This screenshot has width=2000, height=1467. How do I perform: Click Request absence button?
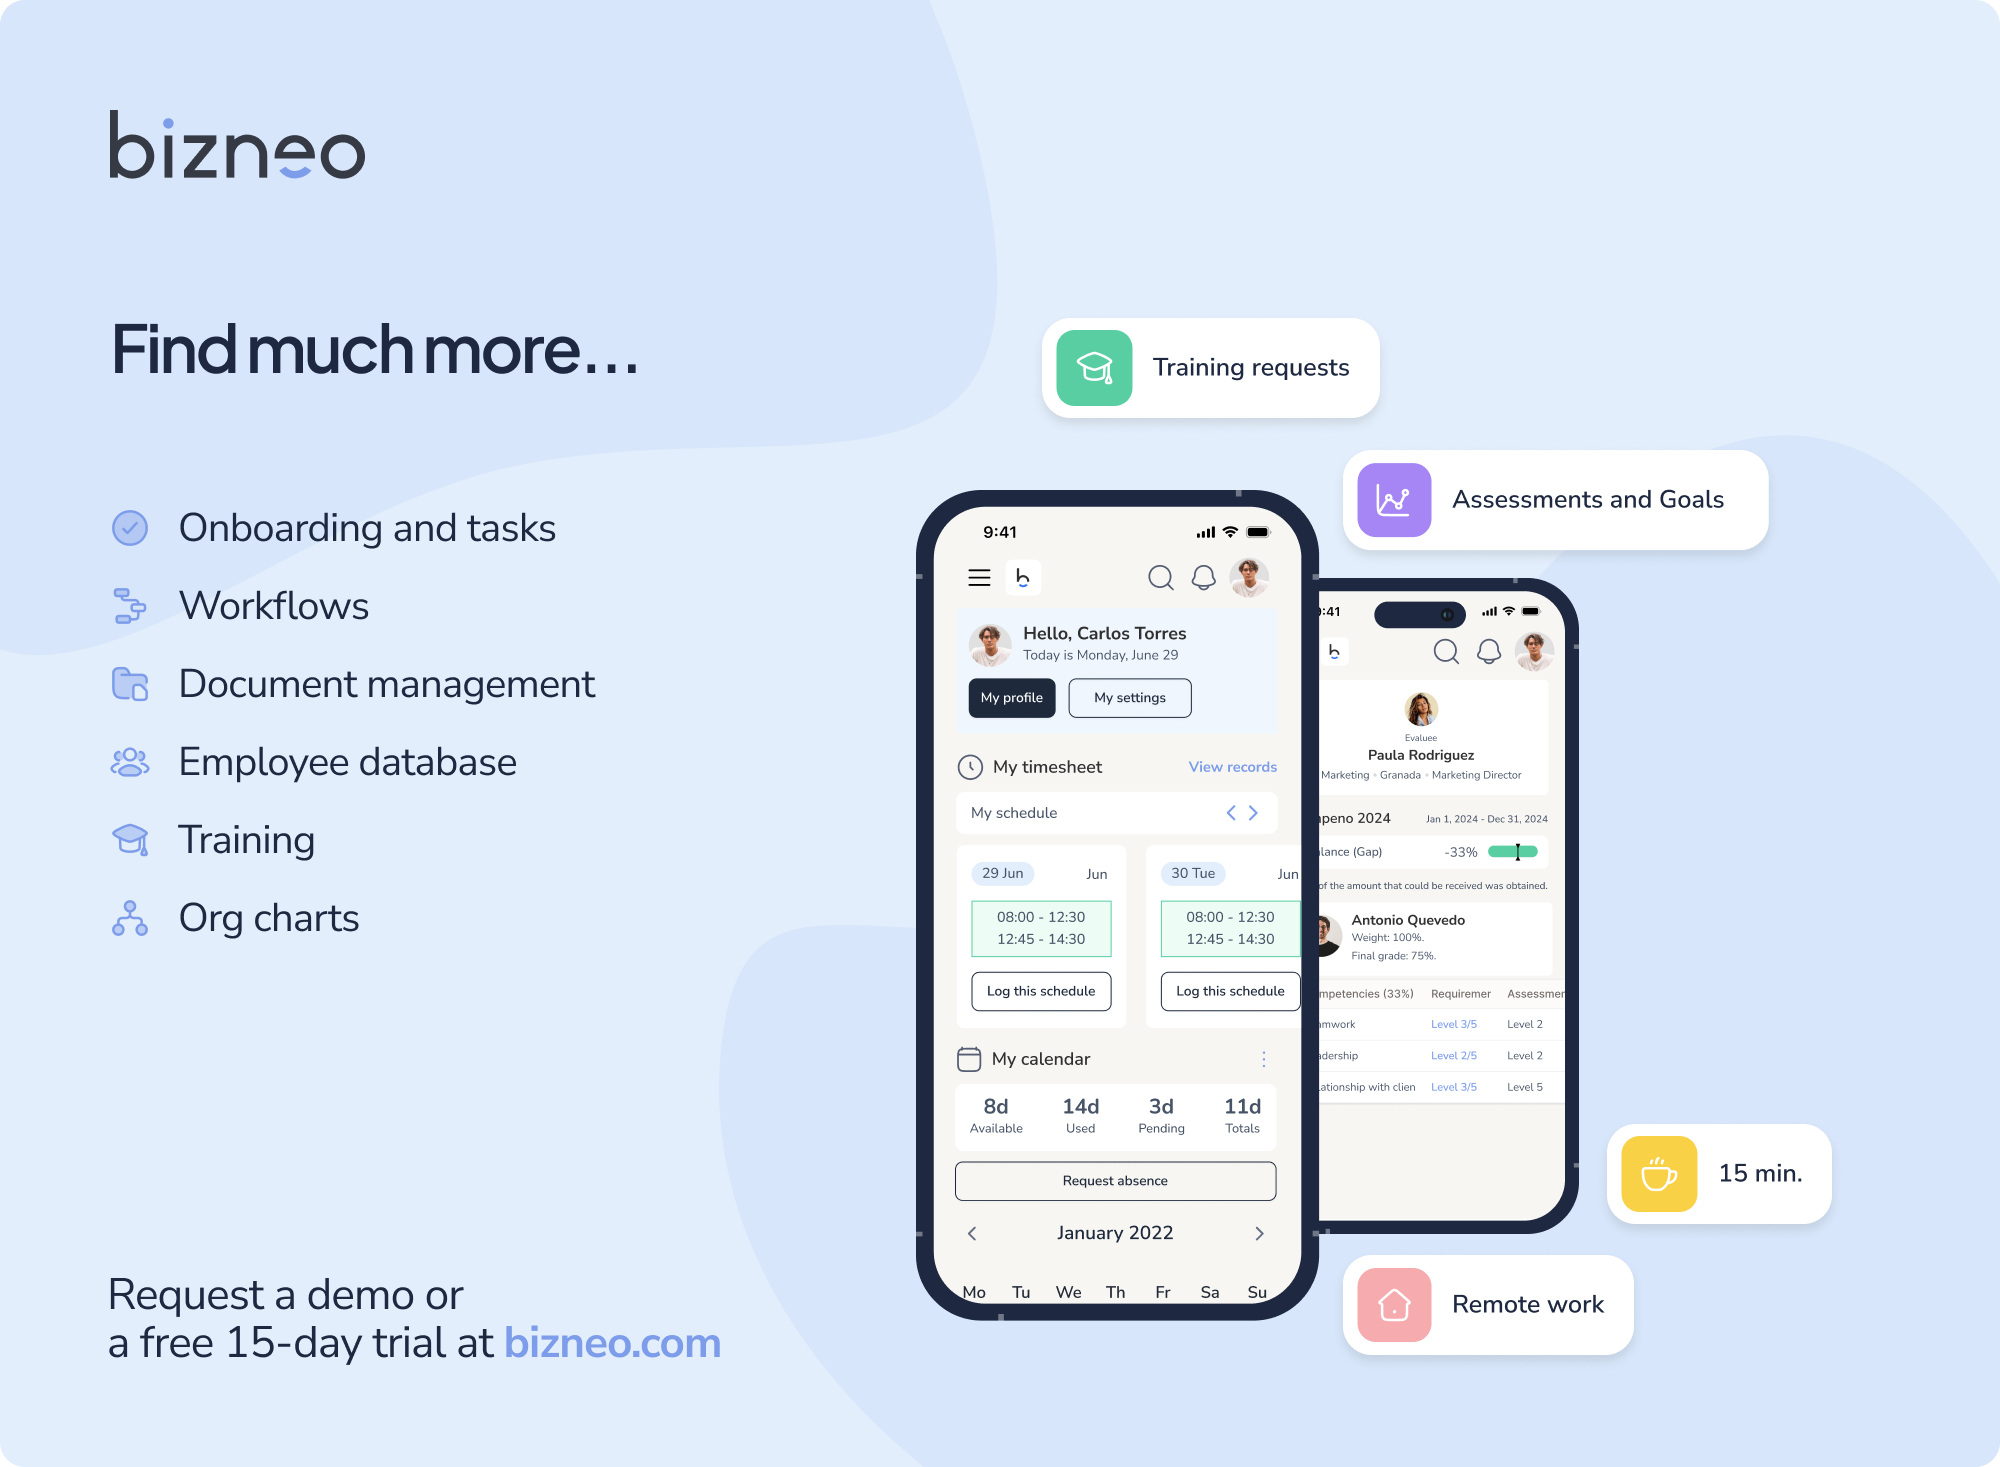(1115, 1180)
